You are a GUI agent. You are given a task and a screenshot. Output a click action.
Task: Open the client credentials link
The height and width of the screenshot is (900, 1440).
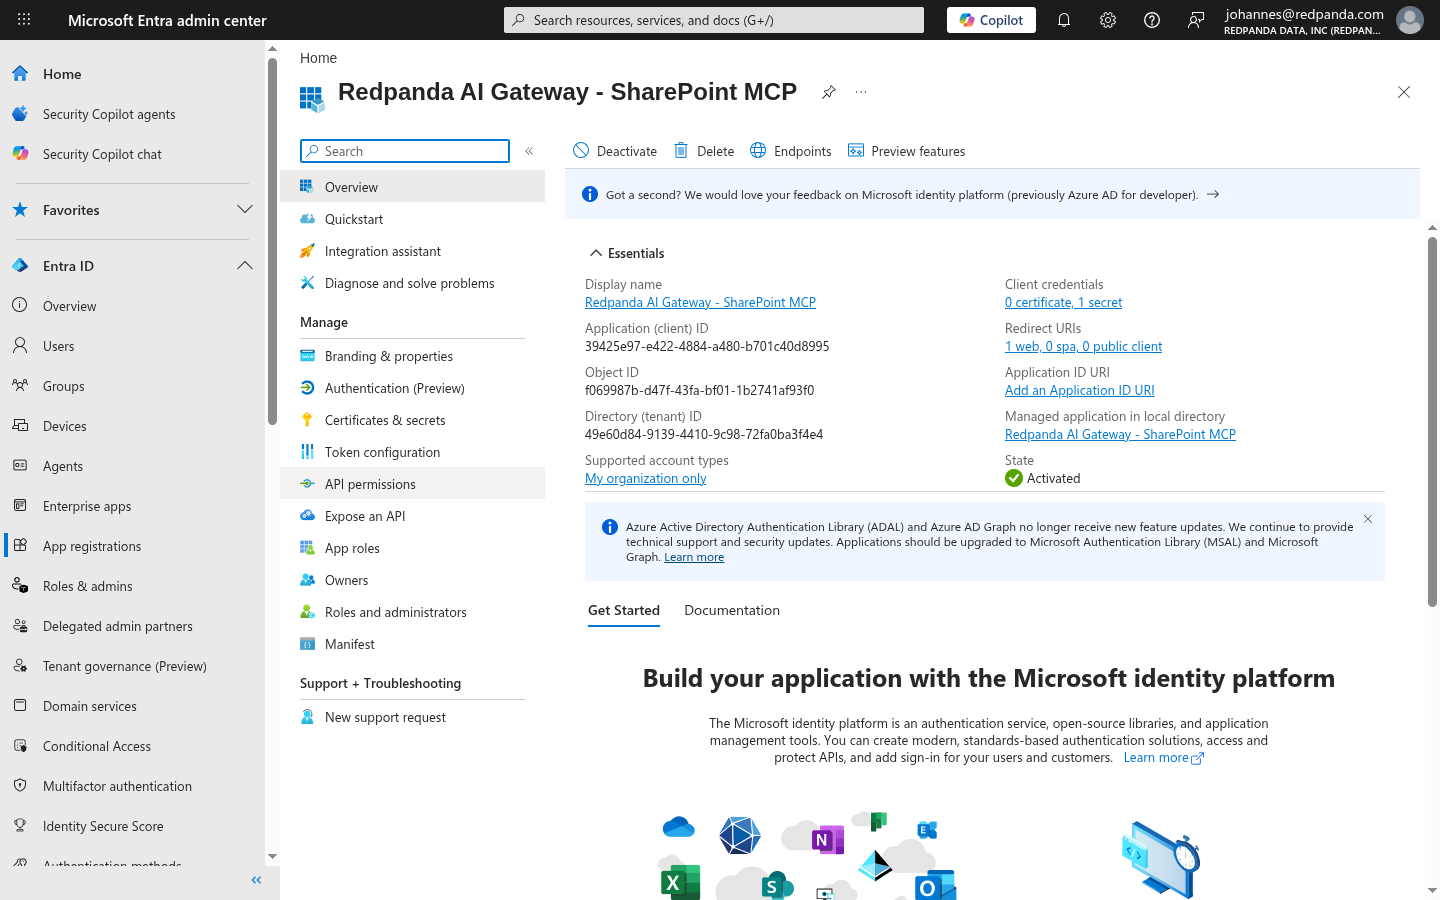click(1063, 302)
